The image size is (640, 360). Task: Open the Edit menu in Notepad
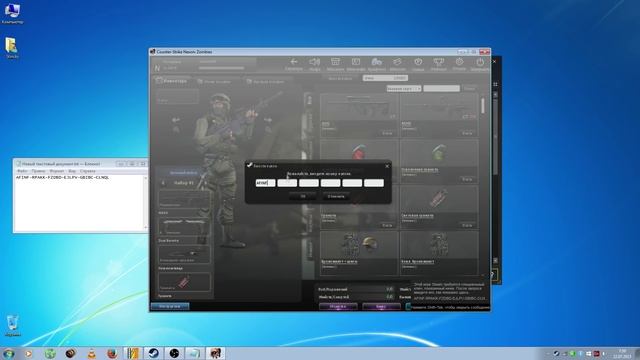point(38,171)
